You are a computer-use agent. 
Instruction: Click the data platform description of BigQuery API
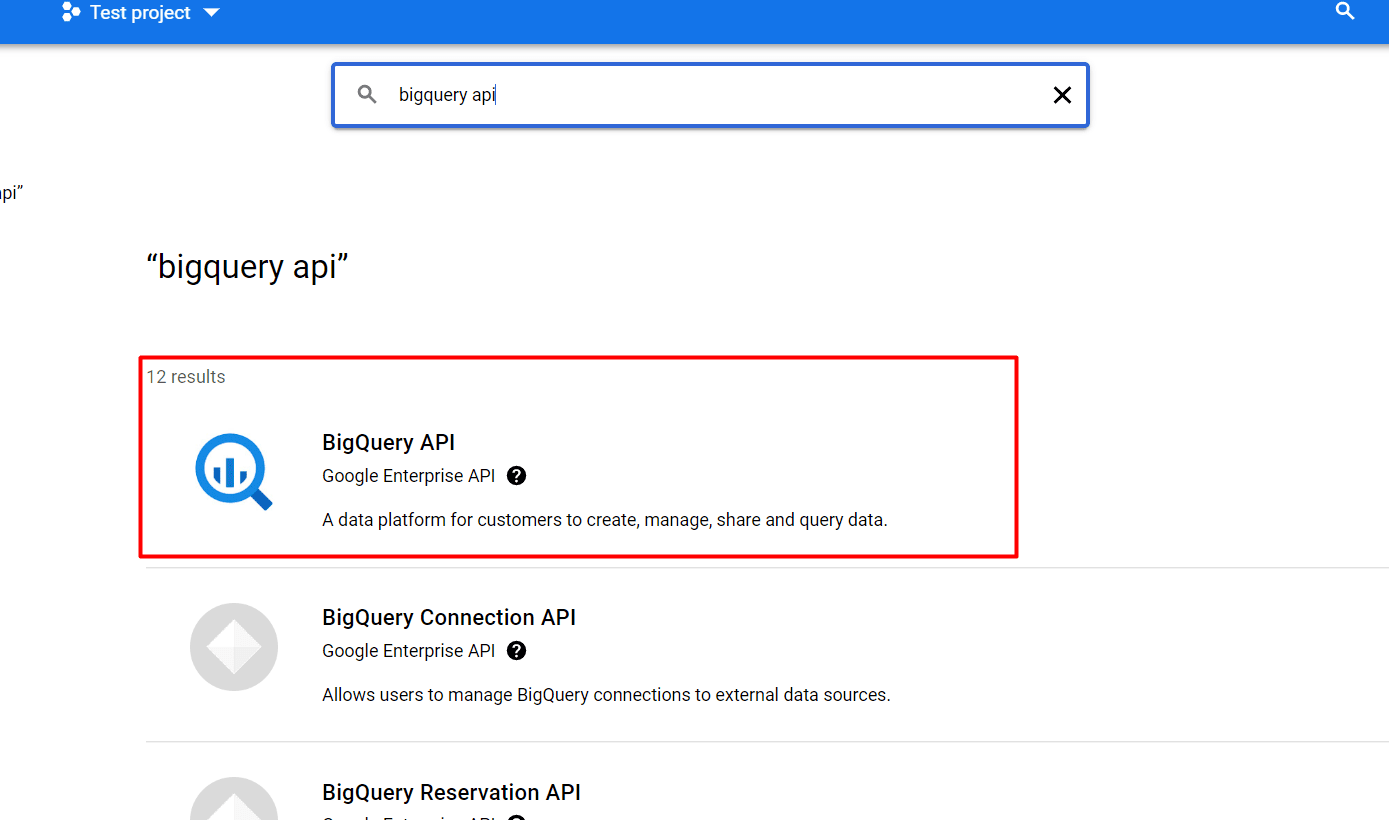(605, 520)
